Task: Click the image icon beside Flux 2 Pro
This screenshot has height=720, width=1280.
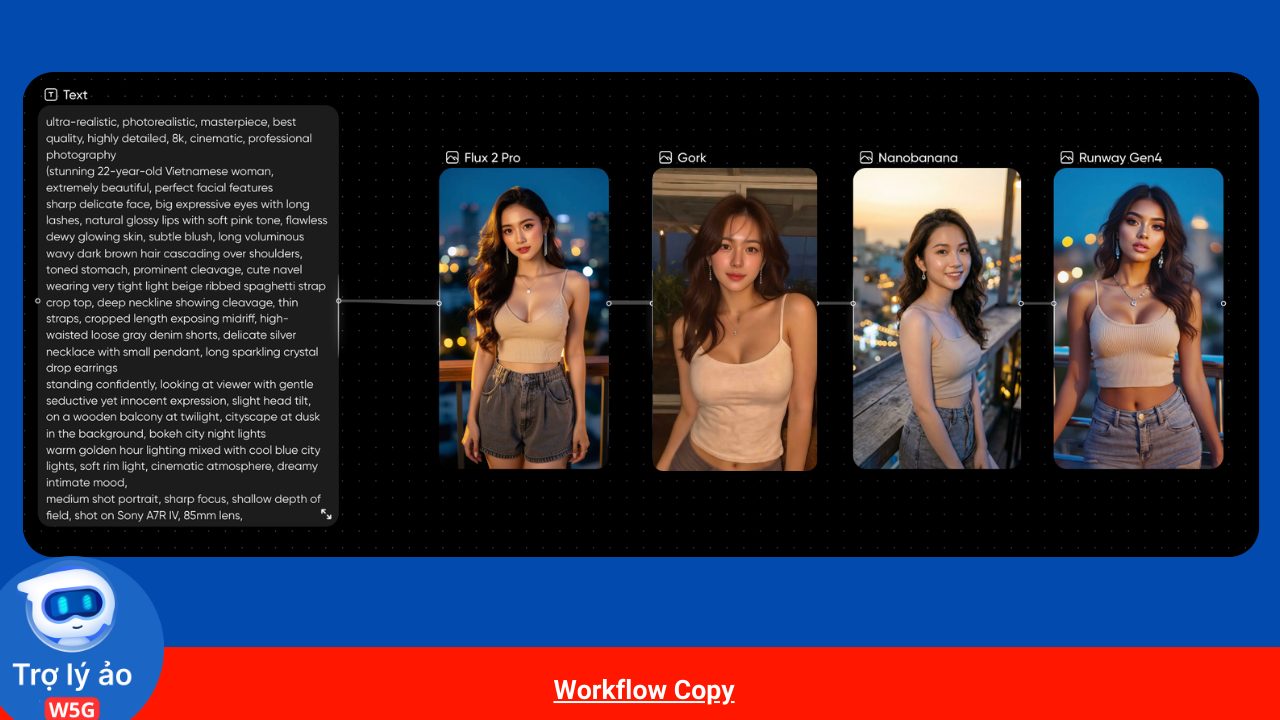Action: coord(452,158)
